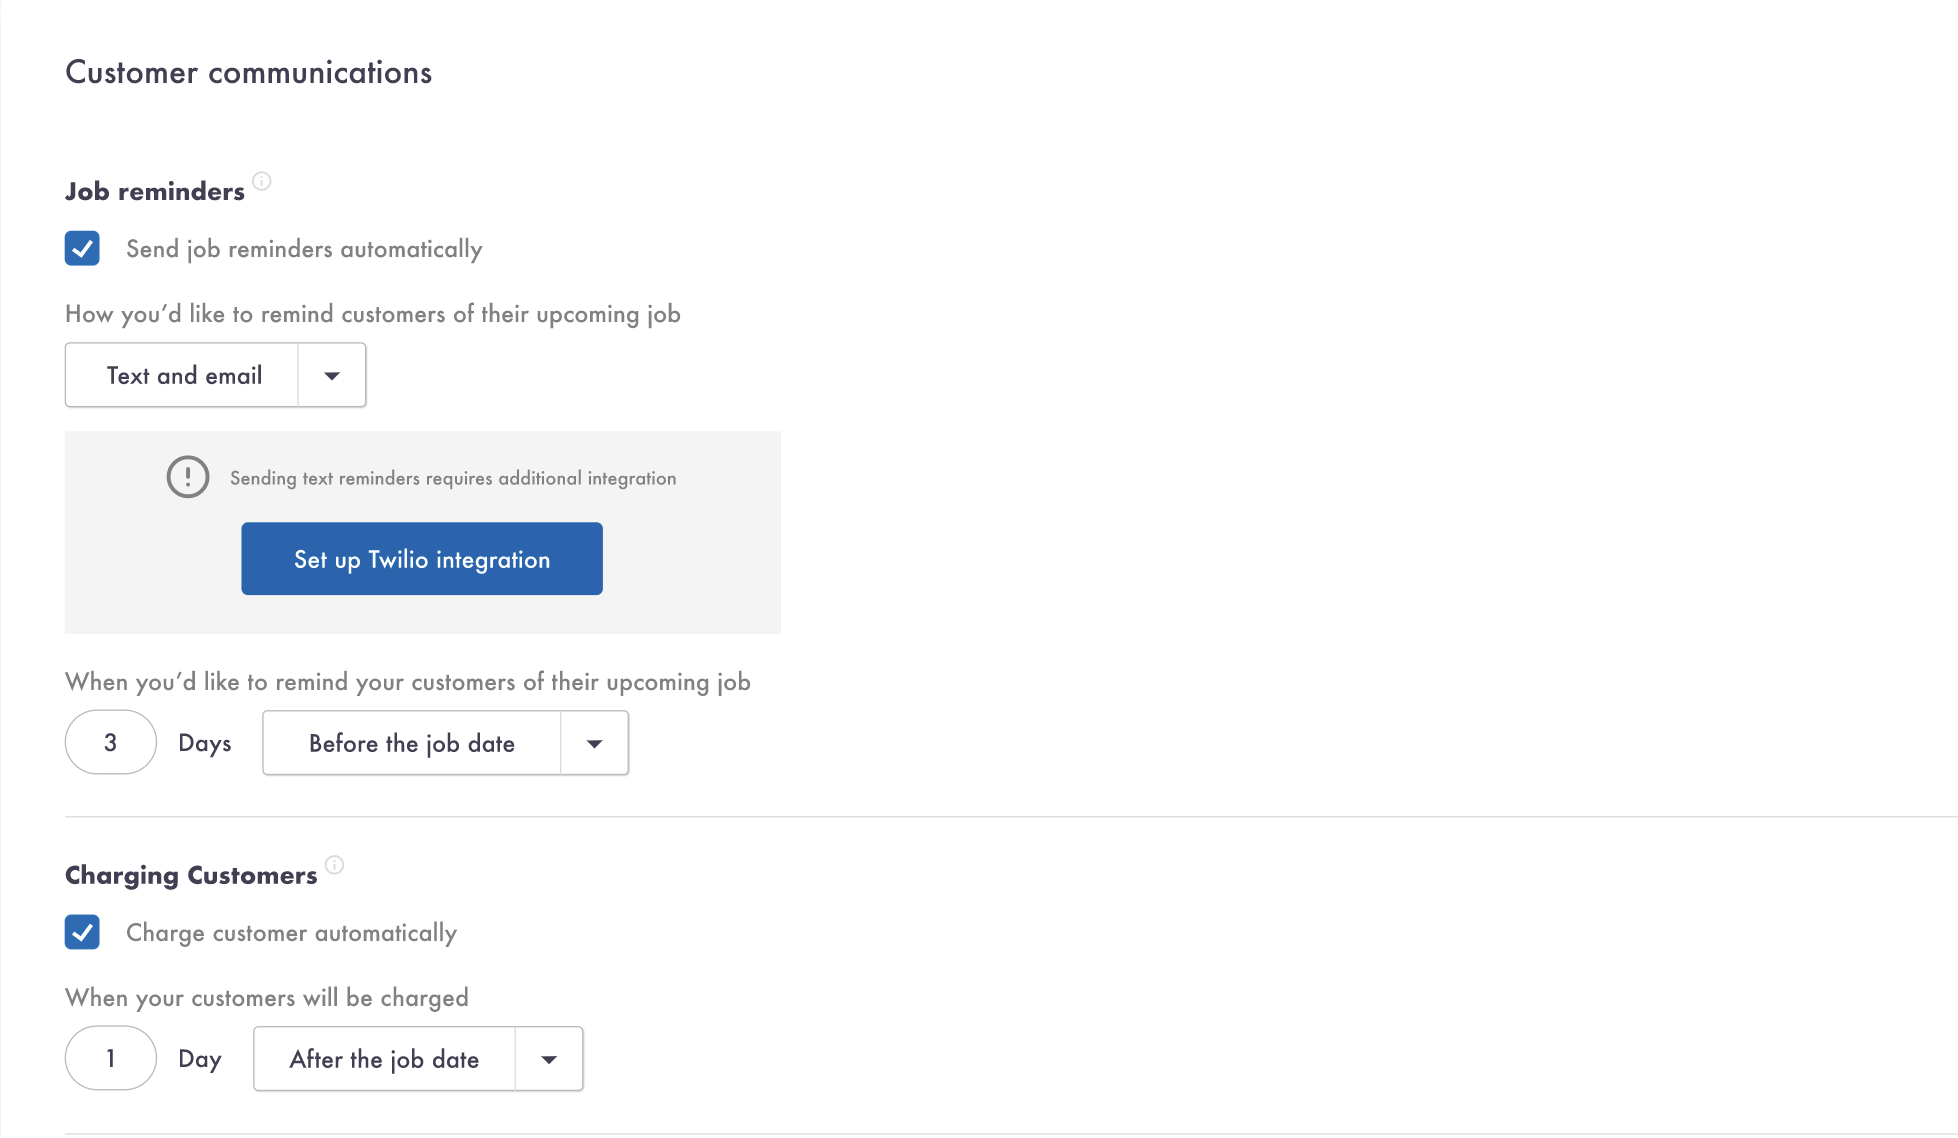Screen dimensions: 1958x1138
Task: Click the days field showing 3
Action: (x=110, y=742)
